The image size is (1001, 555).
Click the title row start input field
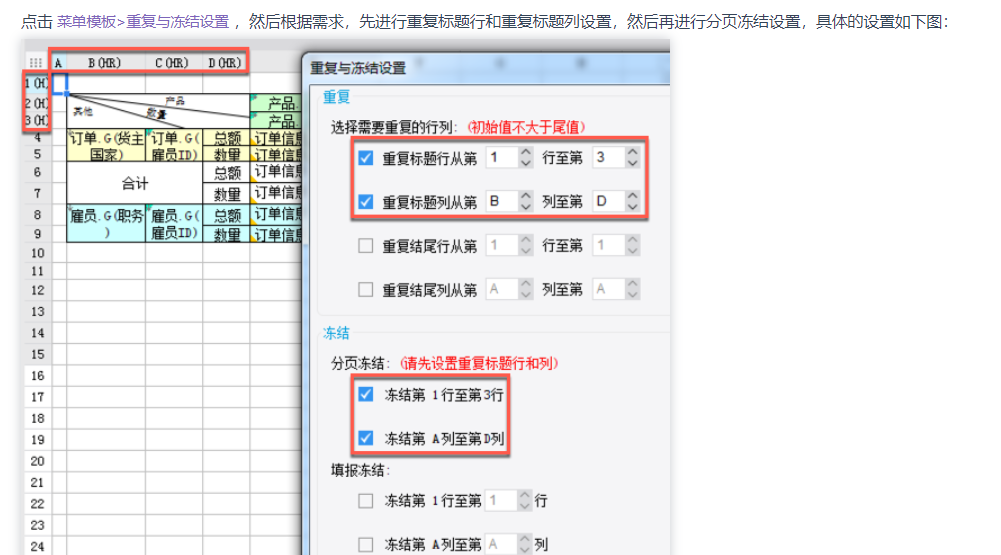point(503,158)
